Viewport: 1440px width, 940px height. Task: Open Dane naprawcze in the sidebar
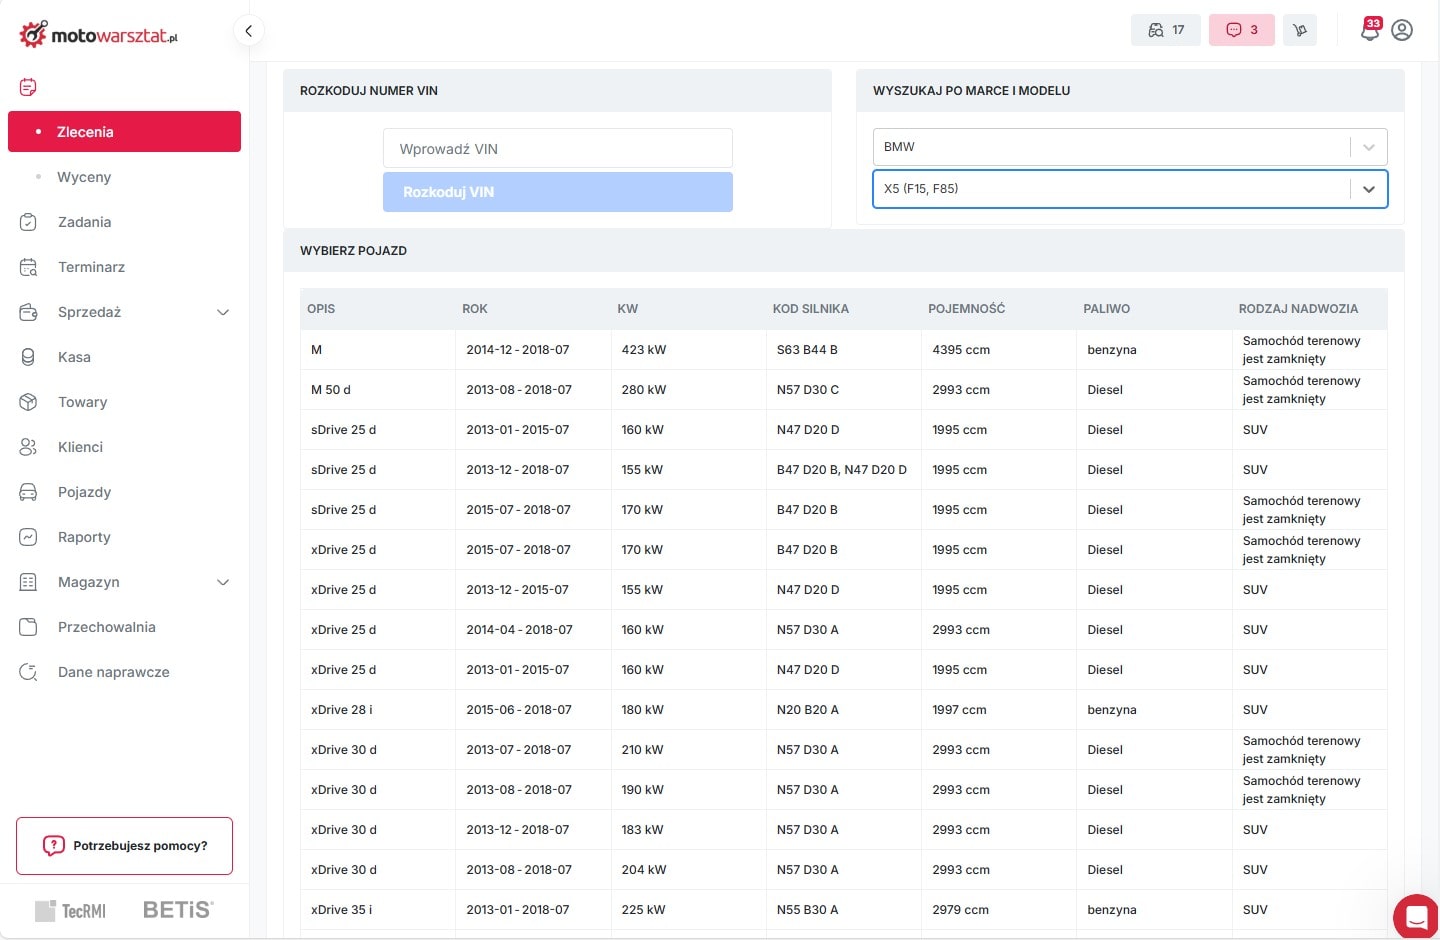pyautogui.click(x=113, y=672)
